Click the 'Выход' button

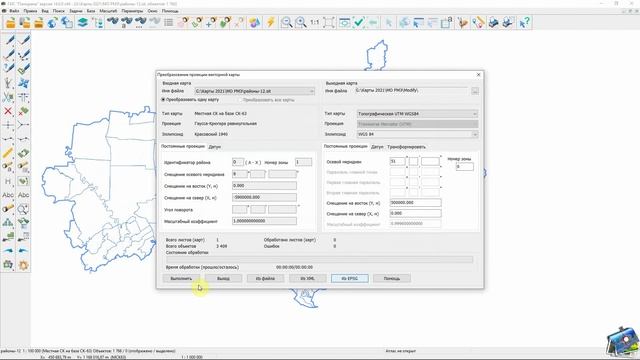223,278
